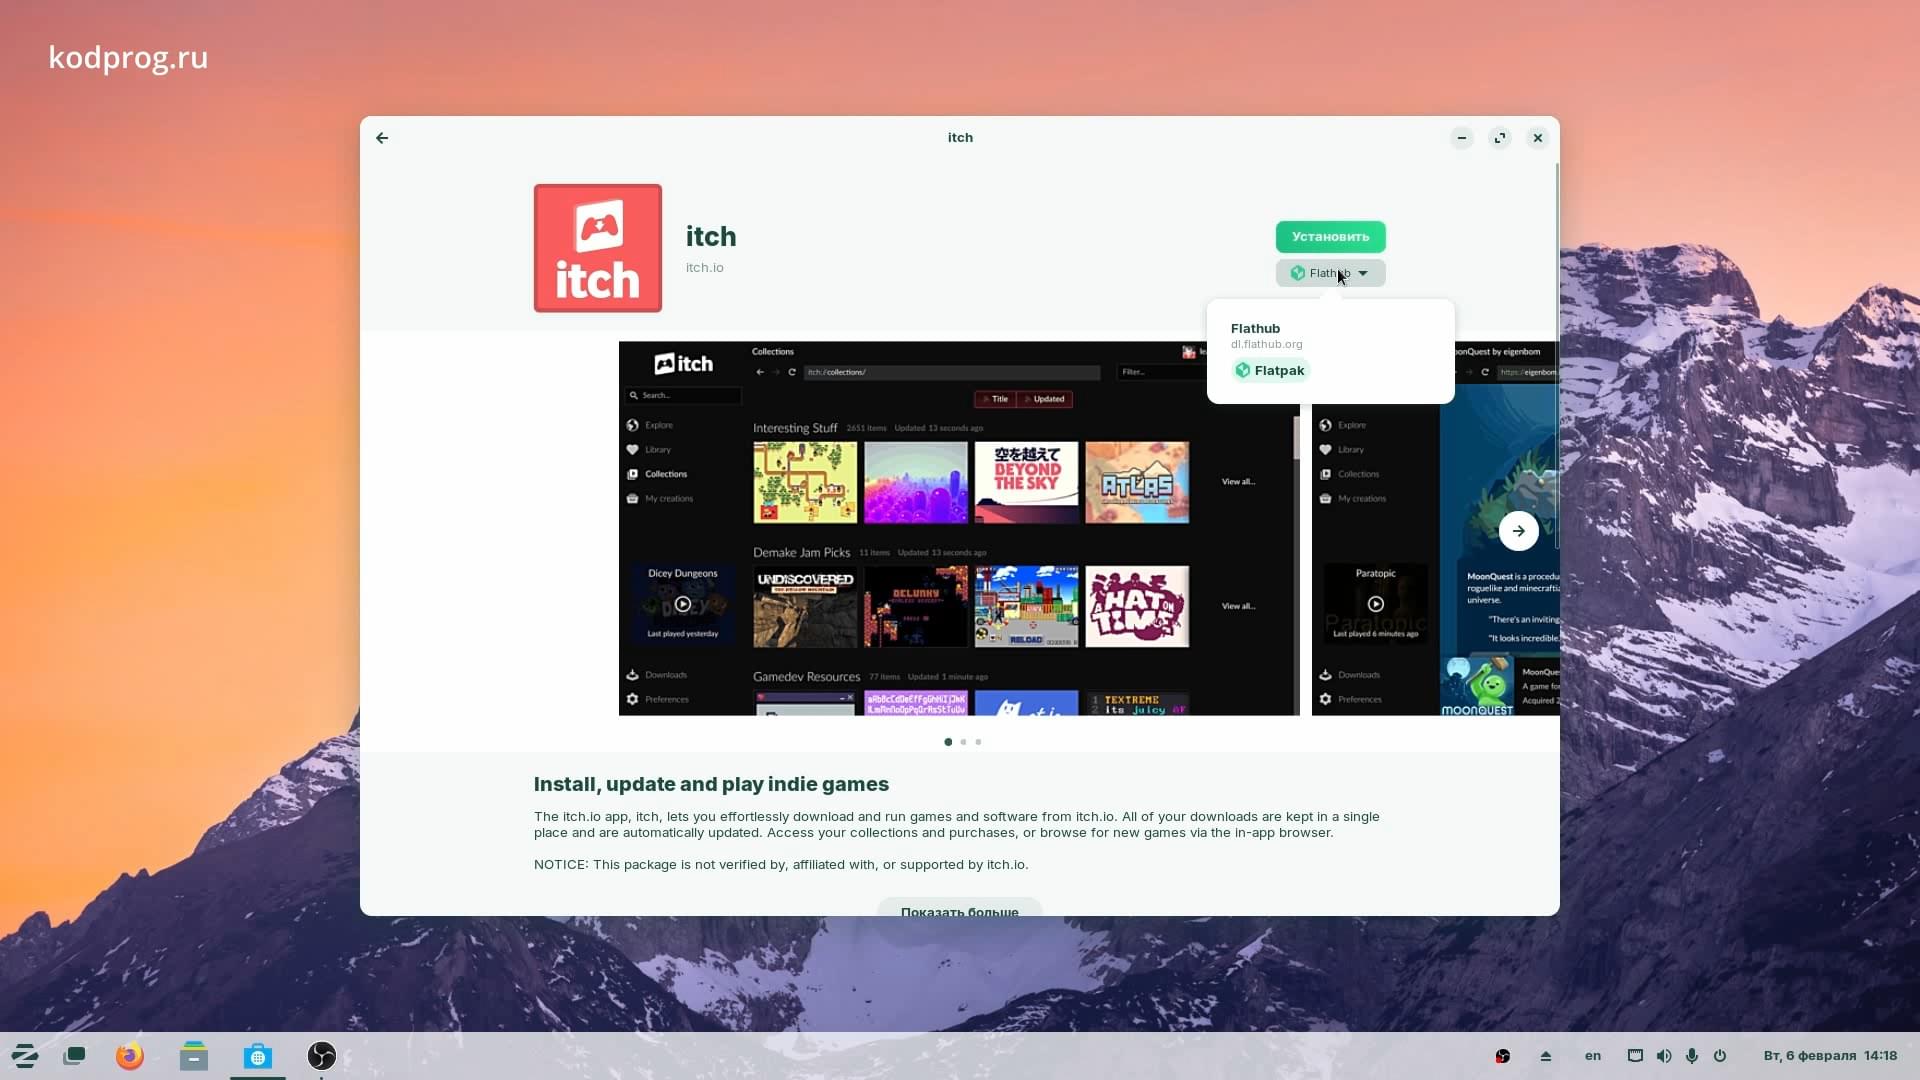Click the dl.flathub.org text

tap(1266, 345)
